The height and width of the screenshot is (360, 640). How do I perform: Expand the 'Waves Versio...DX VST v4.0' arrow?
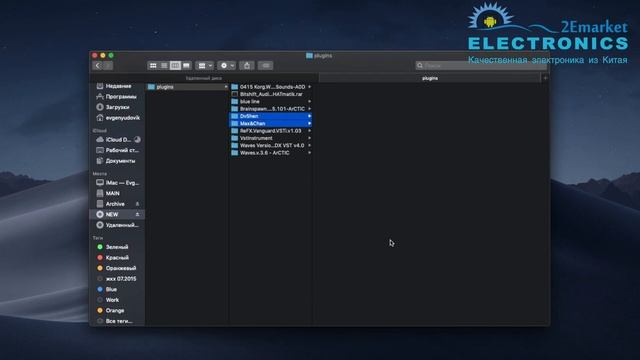(309, 146)
